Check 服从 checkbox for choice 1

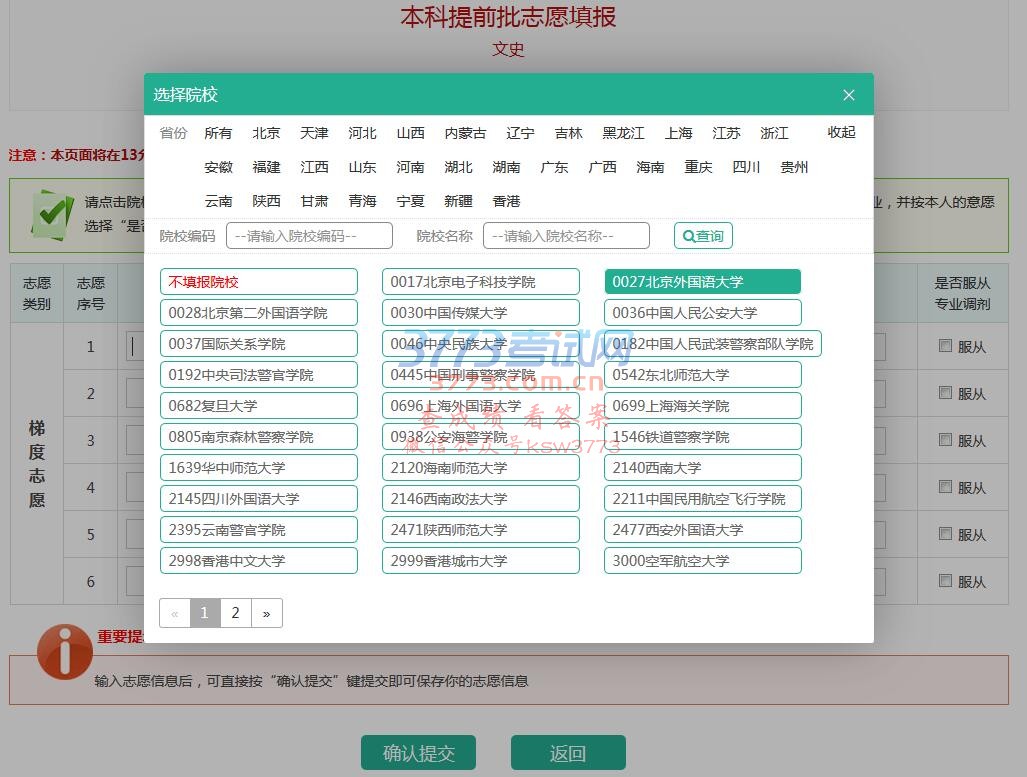point(945,346)
